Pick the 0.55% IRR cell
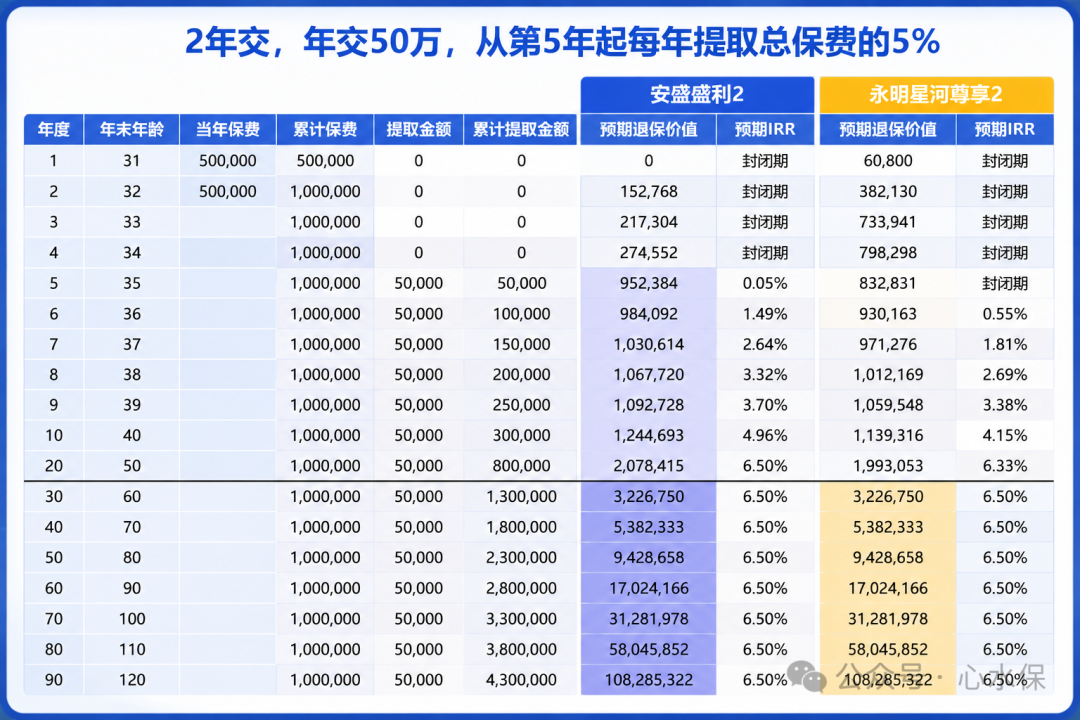Screen dimensions: 1080x720 coord(1004,314)
